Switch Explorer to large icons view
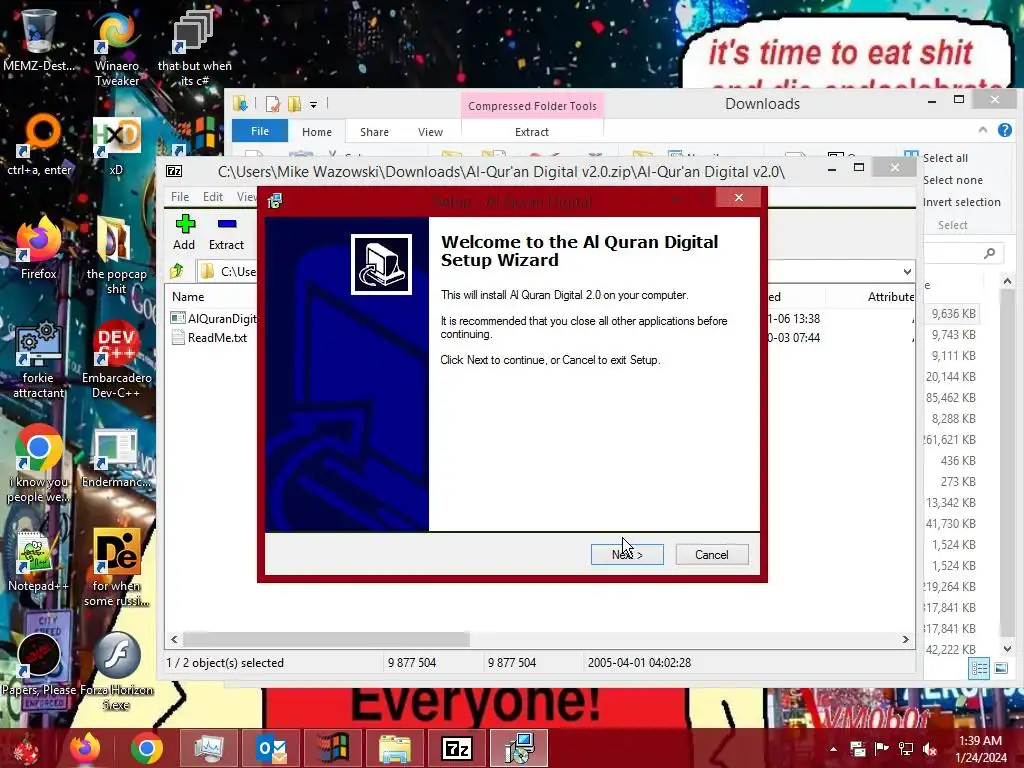1024x768 pixels. pyautogui.click(x=1000, y=668)
